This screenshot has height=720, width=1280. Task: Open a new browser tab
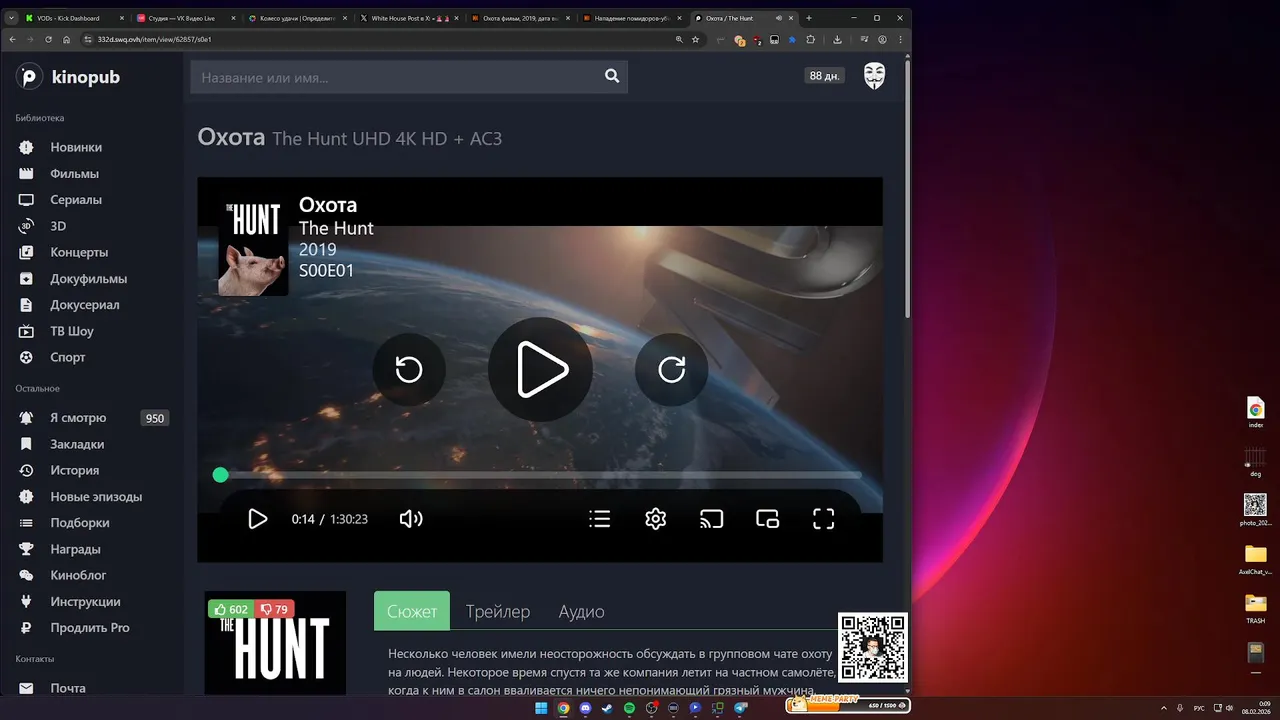(809, 18)
